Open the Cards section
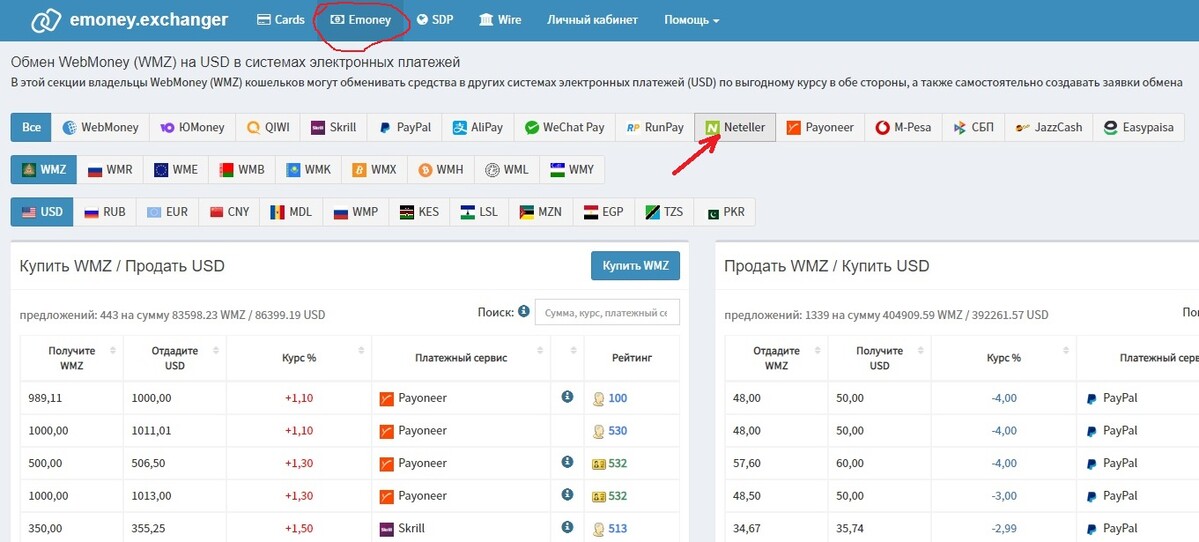 (281, 20)
